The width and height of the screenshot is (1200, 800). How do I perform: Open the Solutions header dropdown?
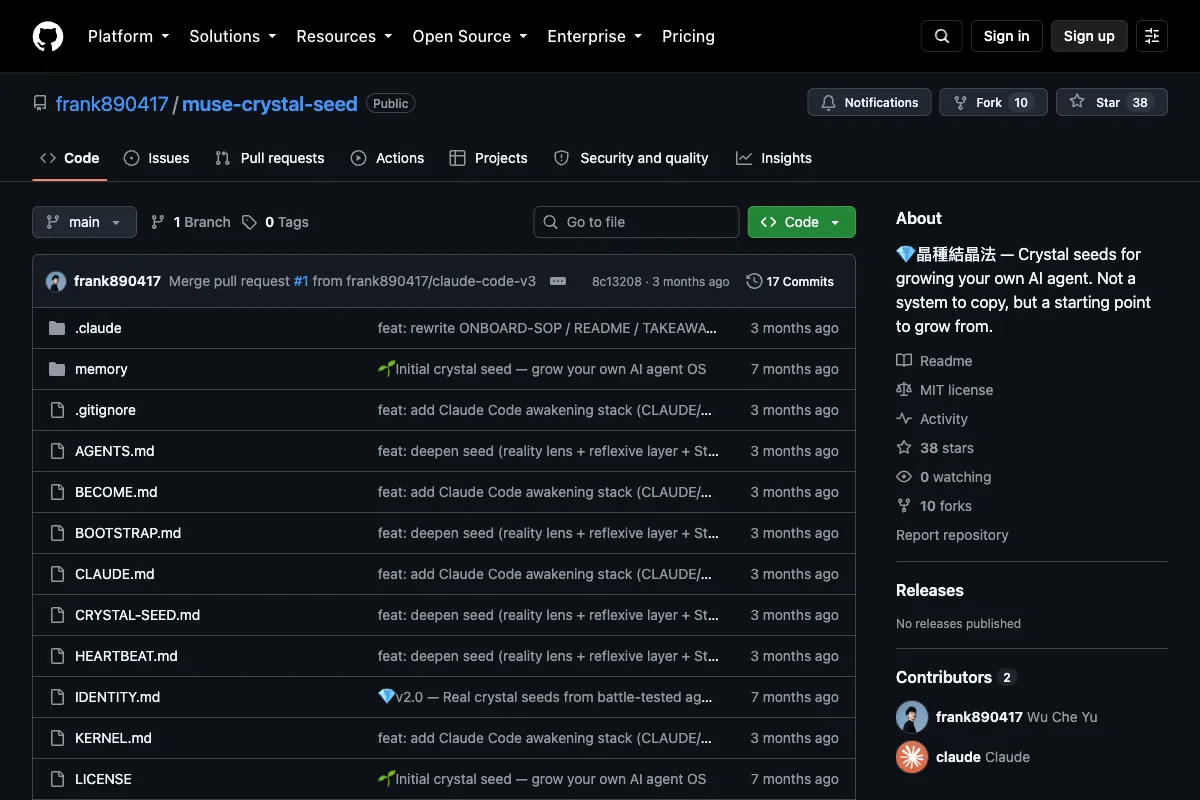coord(232,36)
